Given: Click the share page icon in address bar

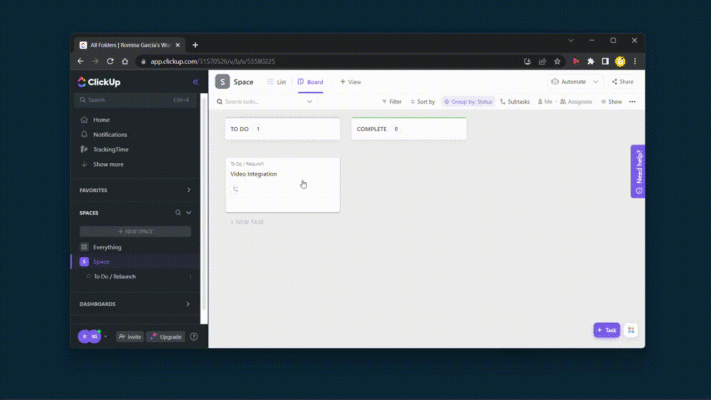Looking at the screenshot, I should tap(542, 61).
